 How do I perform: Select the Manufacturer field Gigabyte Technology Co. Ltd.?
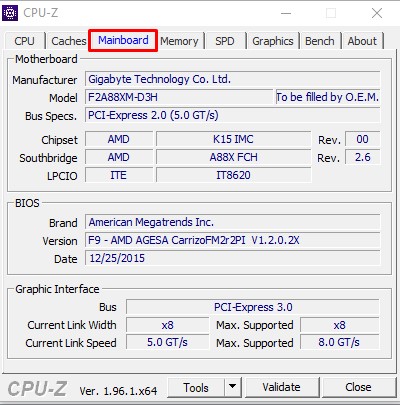point(233,79)
